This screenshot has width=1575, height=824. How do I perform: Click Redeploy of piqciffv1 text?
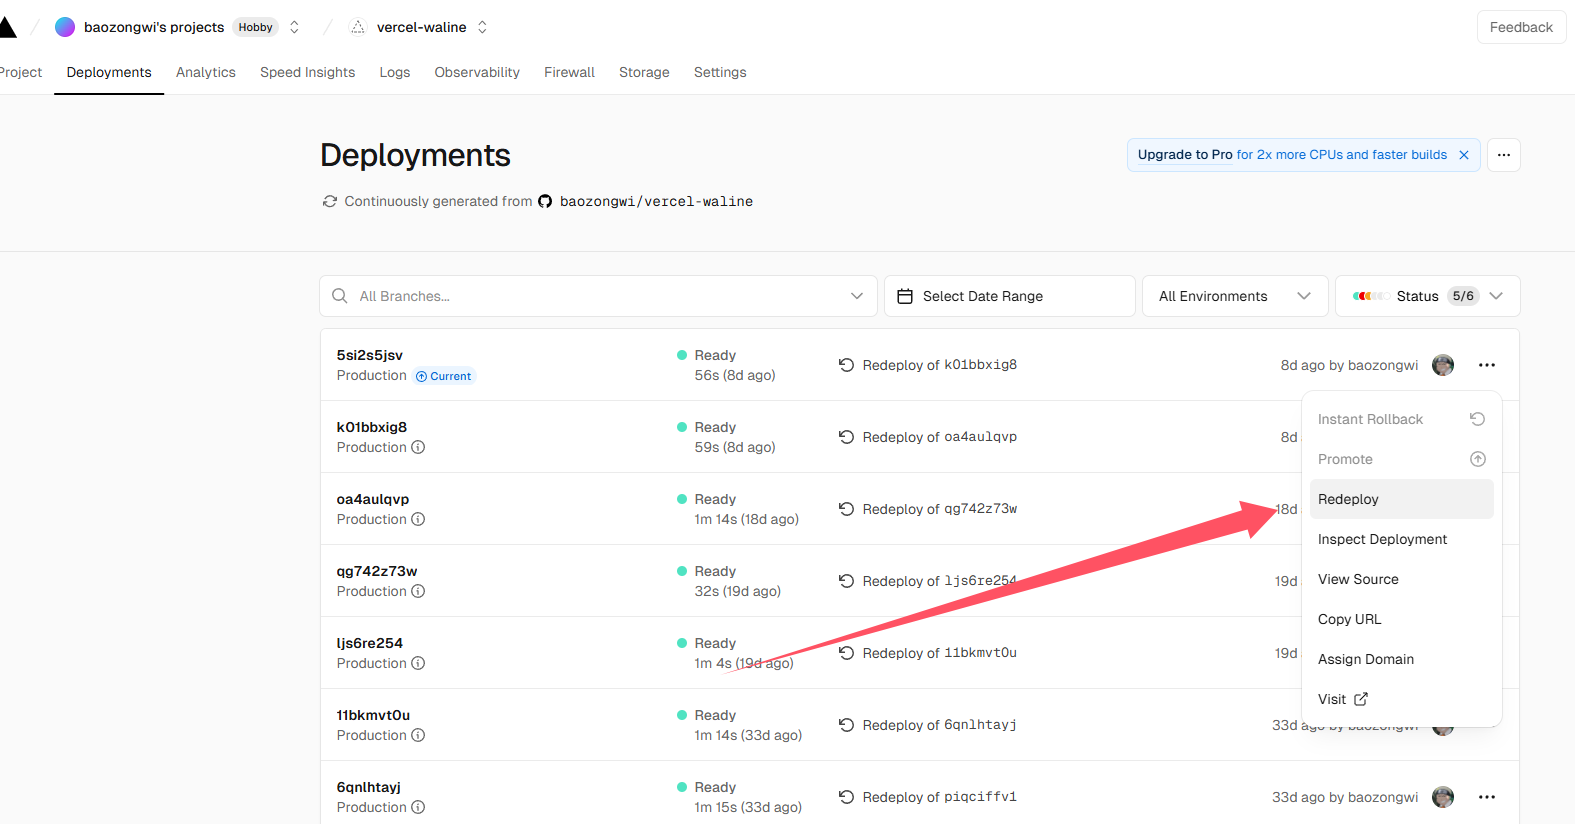940,797
